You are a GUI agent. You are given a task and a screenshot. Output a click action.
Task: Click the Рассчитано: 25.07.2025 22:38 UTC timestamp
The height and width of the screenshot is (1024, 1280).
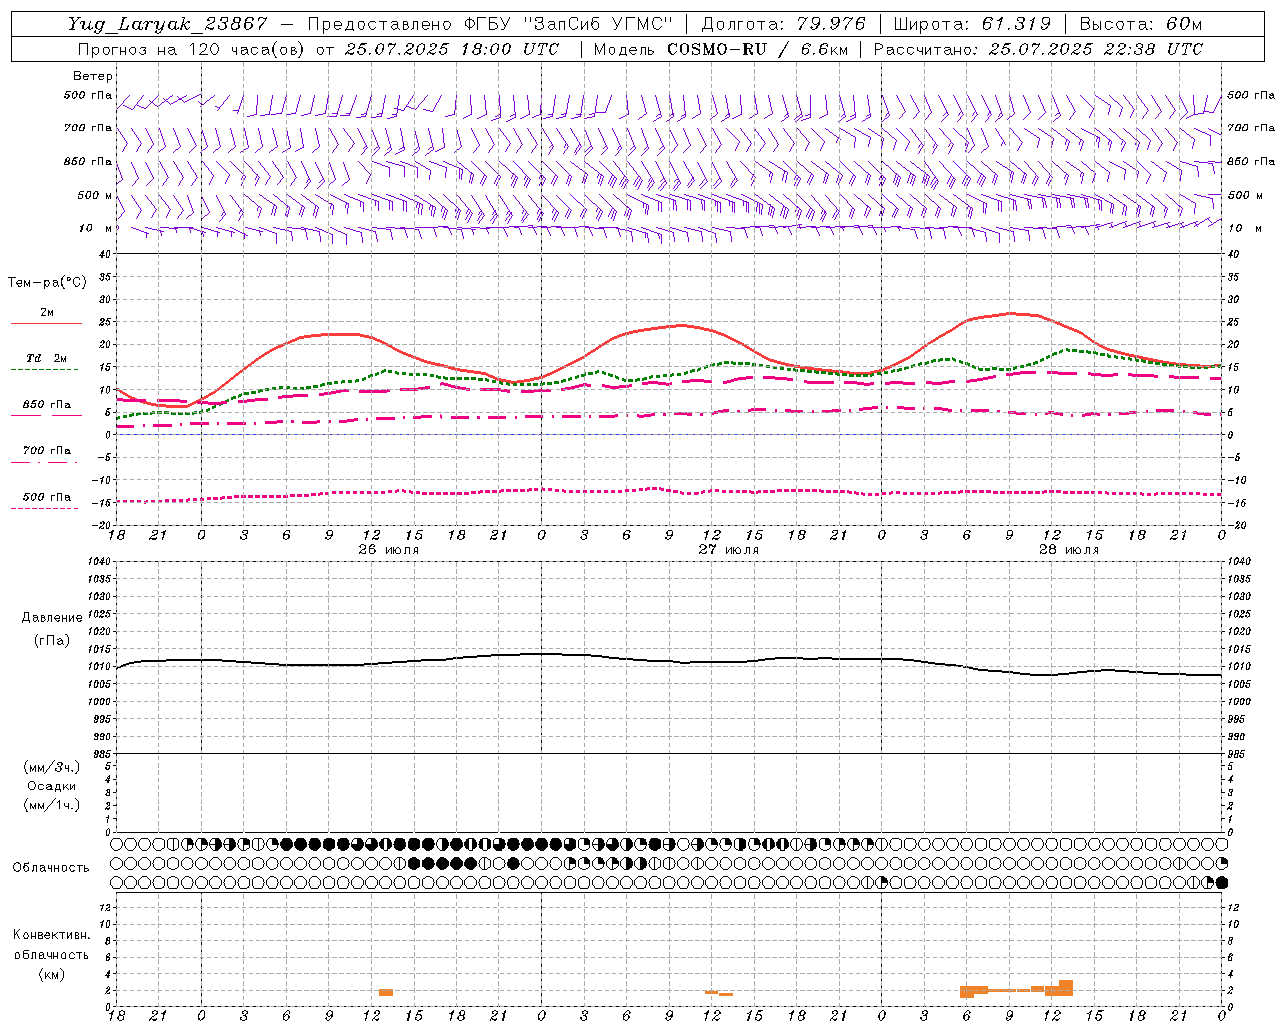click(x=1038, y=49)
